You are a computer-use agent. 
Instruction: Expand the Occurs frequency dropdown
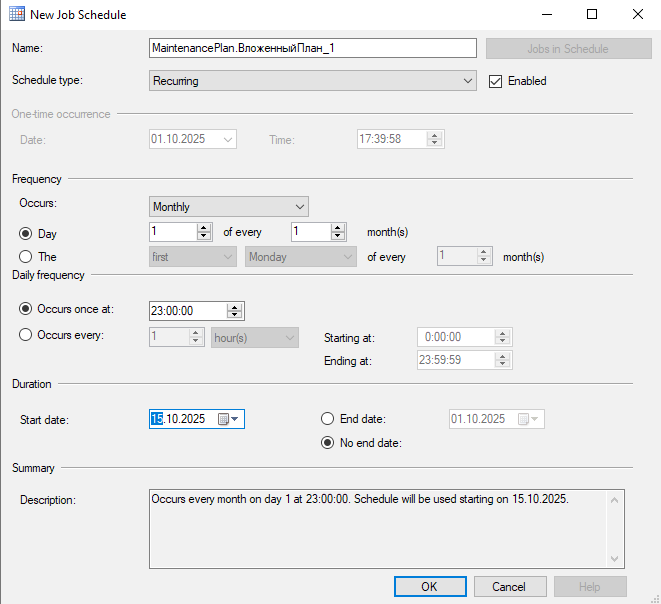click(228, 207)
